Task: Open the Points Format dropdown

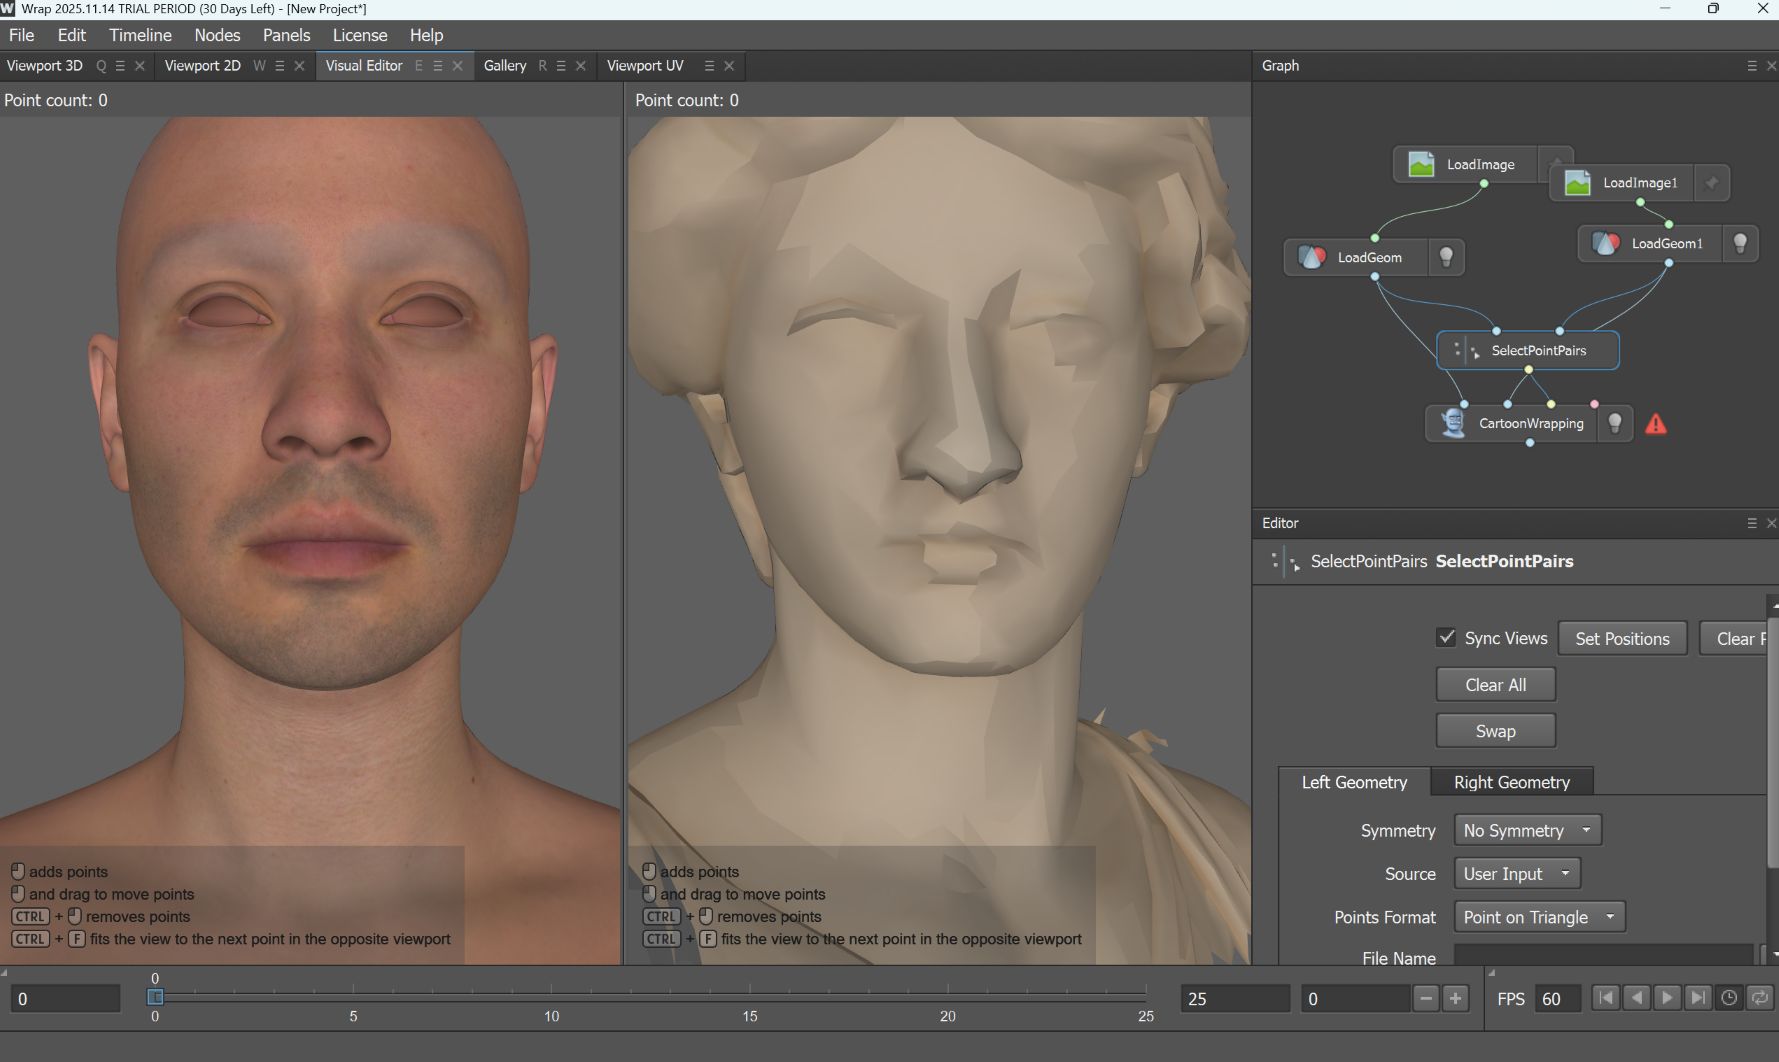Action: (x=1538, y=917)
